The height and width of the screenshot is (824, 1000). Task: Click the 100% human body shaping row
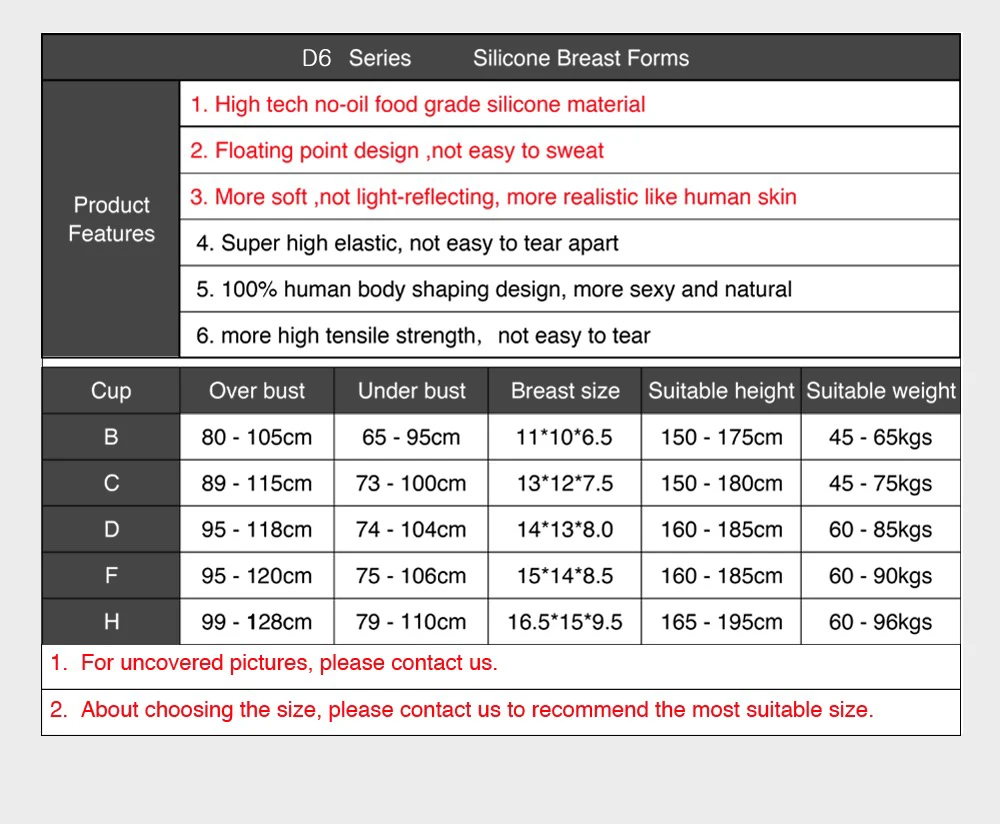[x=570, y=289]
